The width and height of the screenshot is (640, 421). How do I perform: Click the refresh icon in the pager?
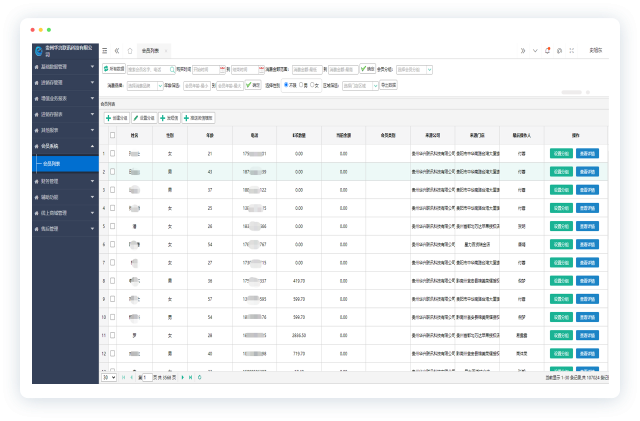tap(200, 377)
